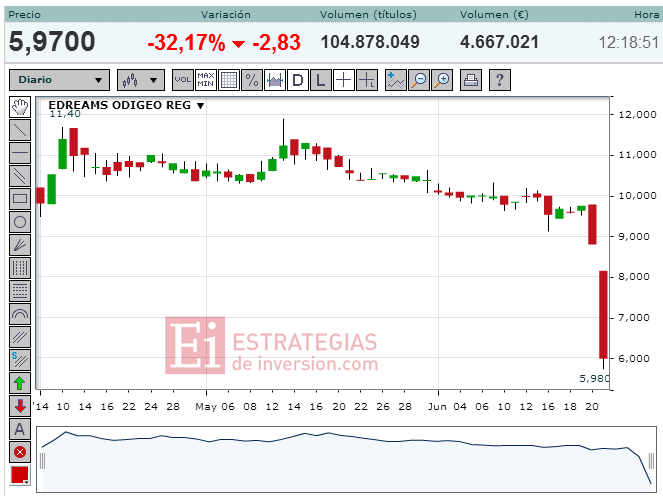This screenshot has width=663, height=496.
Task: Select the trend line drawing tool
Action: 20,130
